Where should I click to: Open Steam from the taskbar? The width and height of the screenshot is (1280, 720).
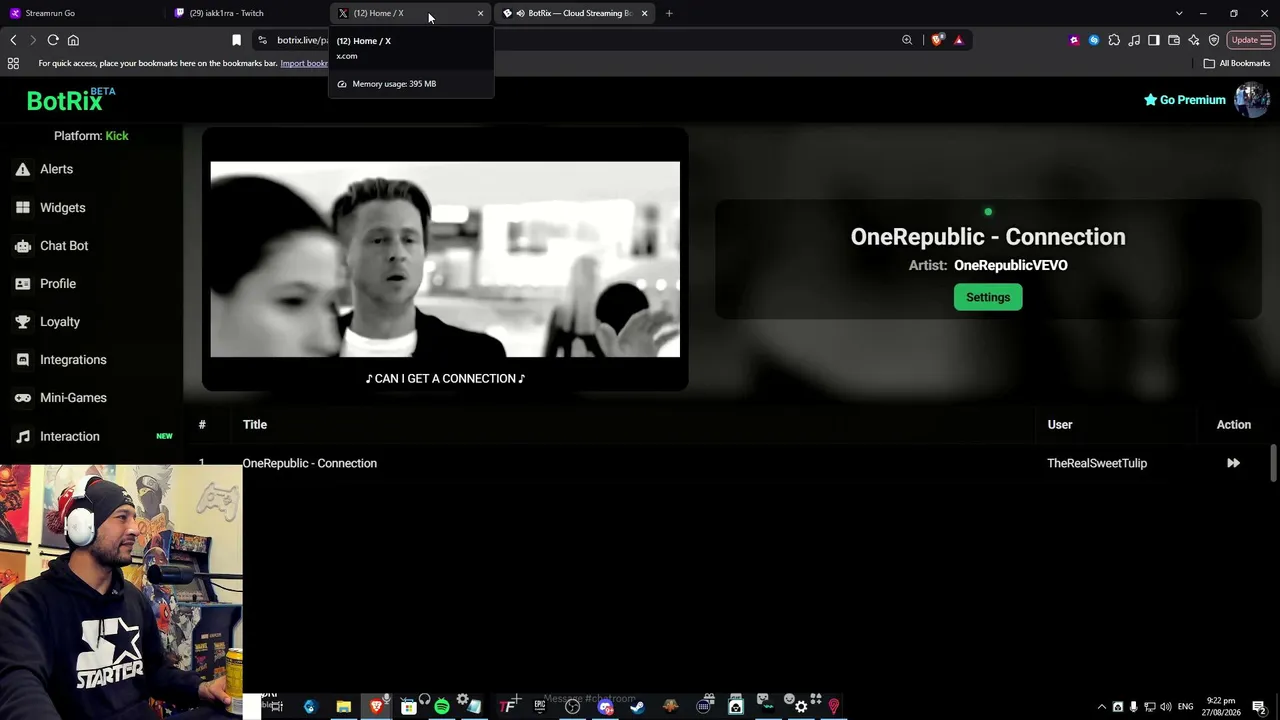(637, 707)
